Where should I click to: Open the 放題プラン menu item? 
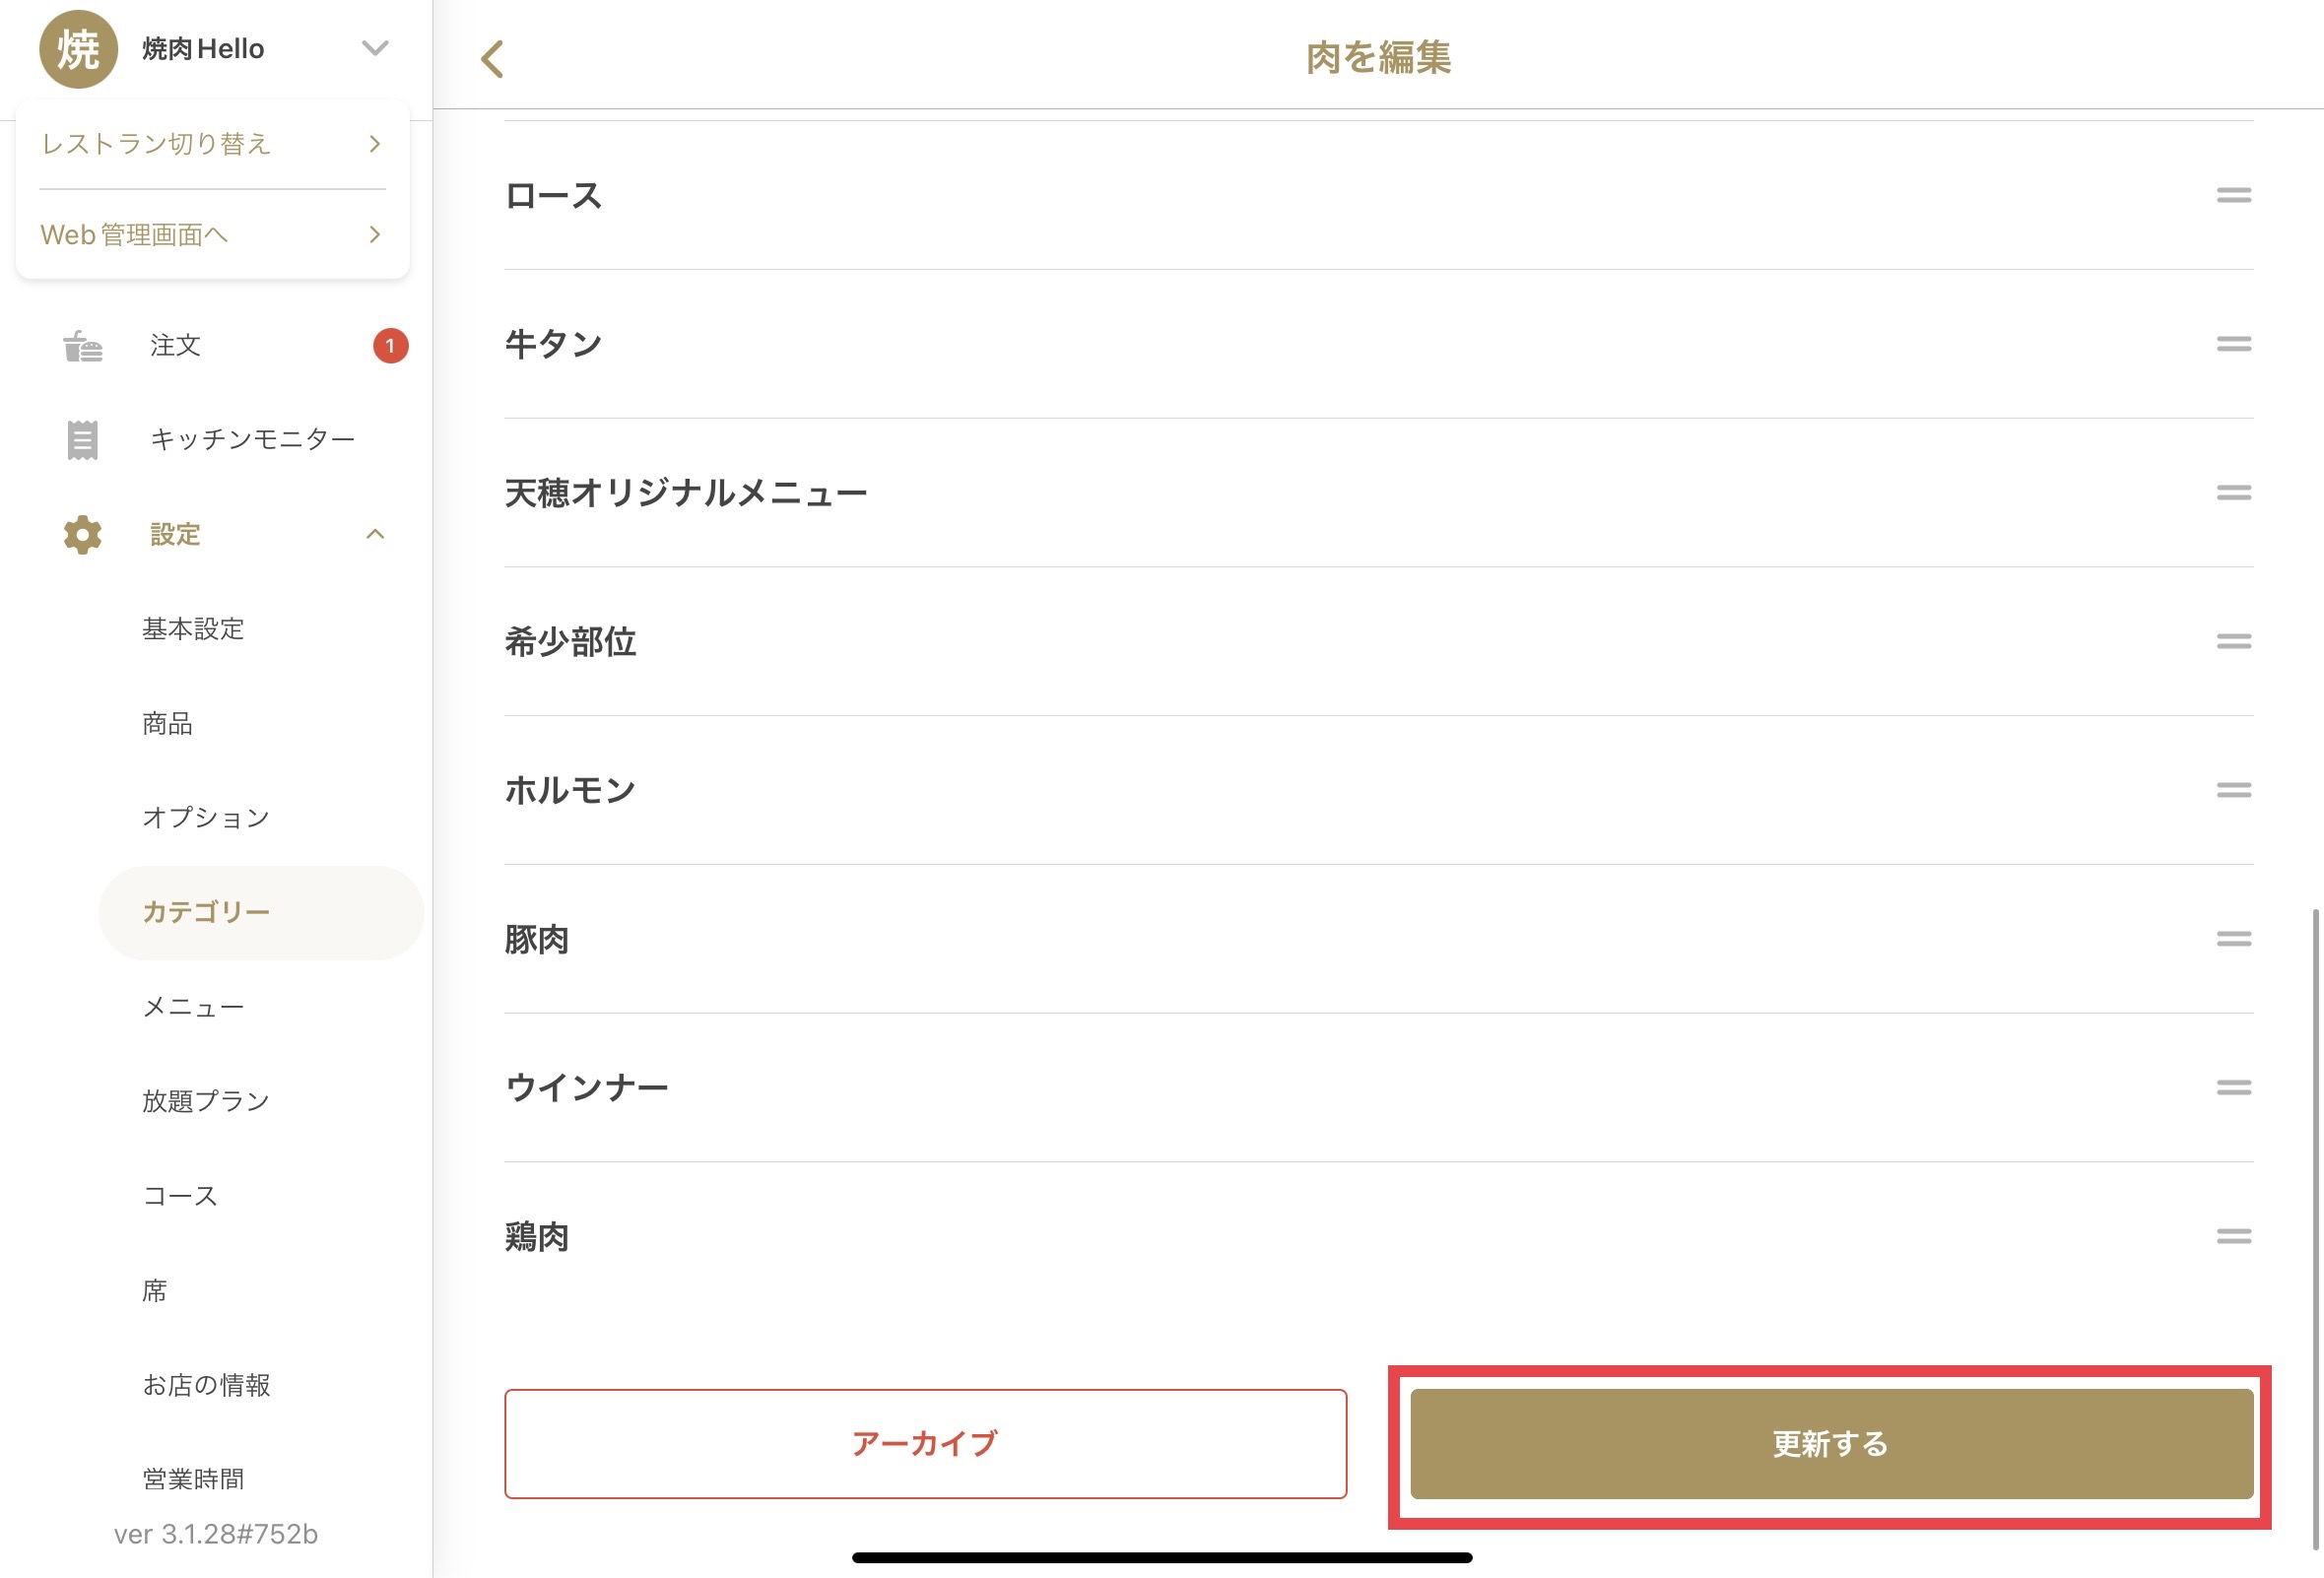(206, 1101)
